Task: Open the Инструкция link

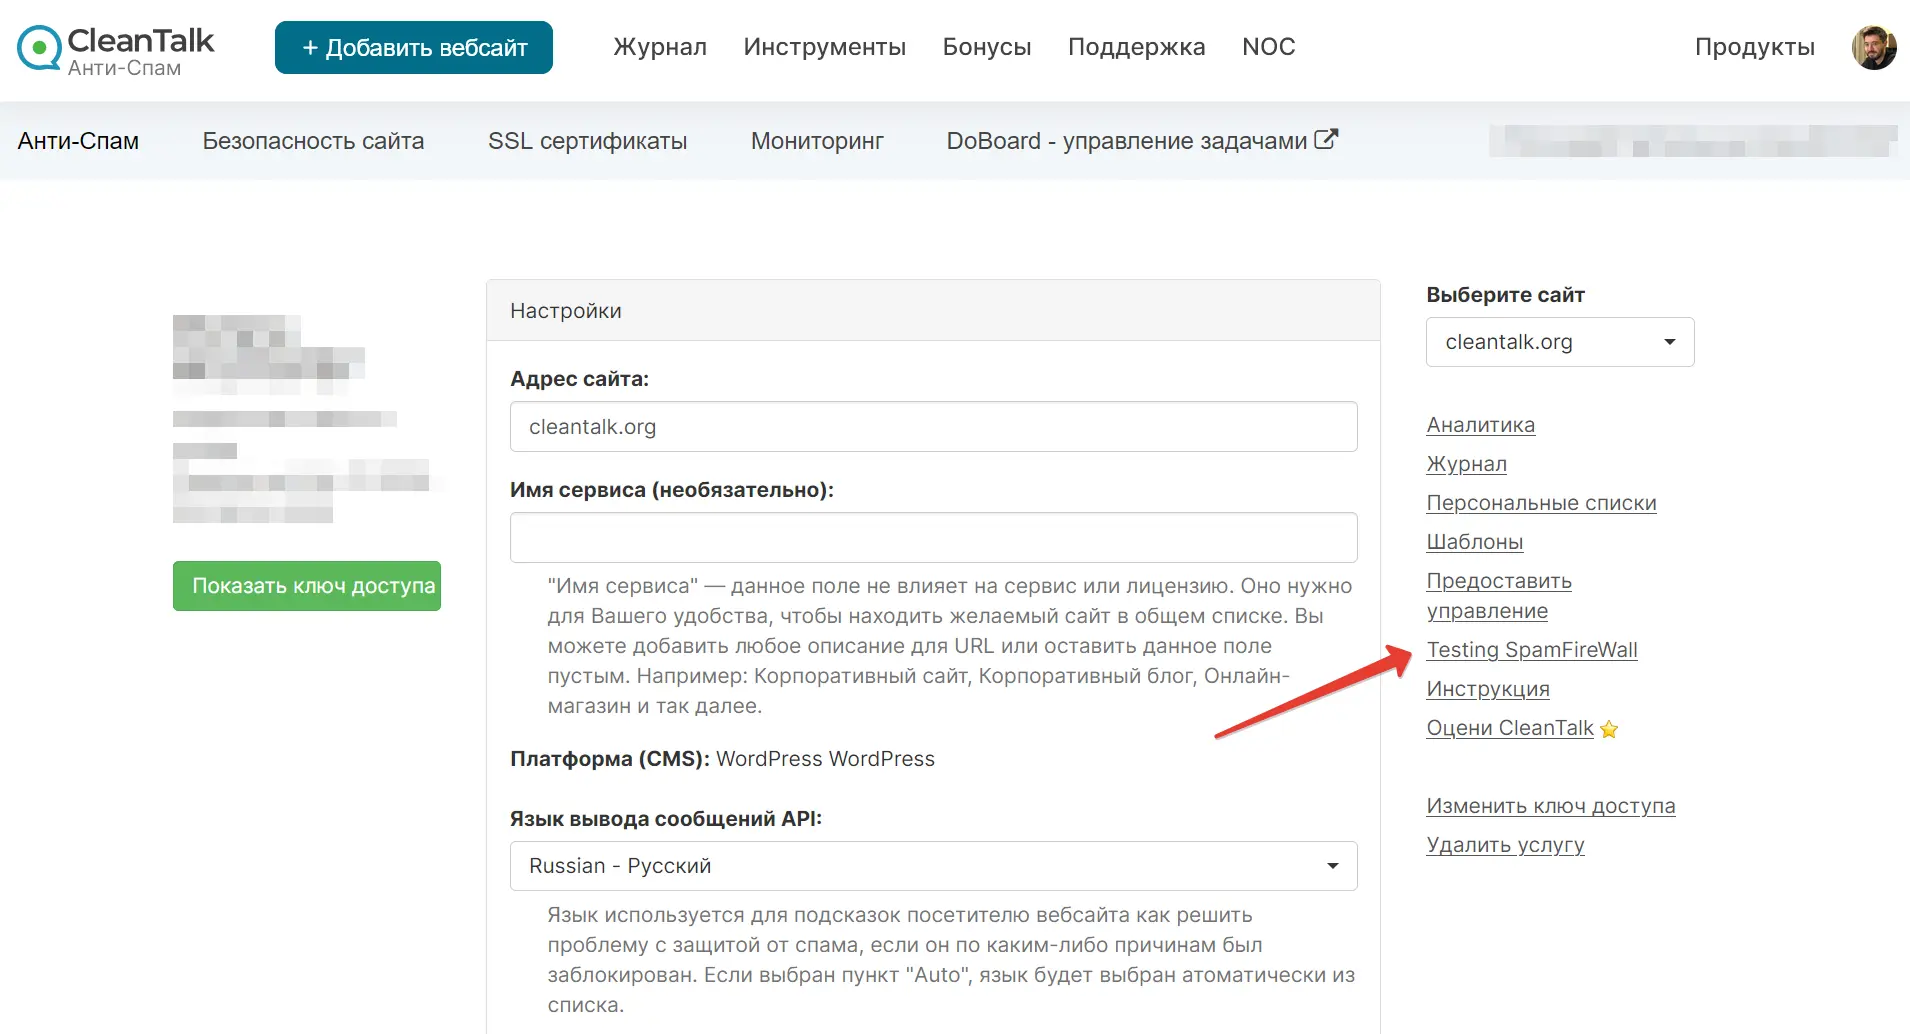Action: (x=1488, y=689)
